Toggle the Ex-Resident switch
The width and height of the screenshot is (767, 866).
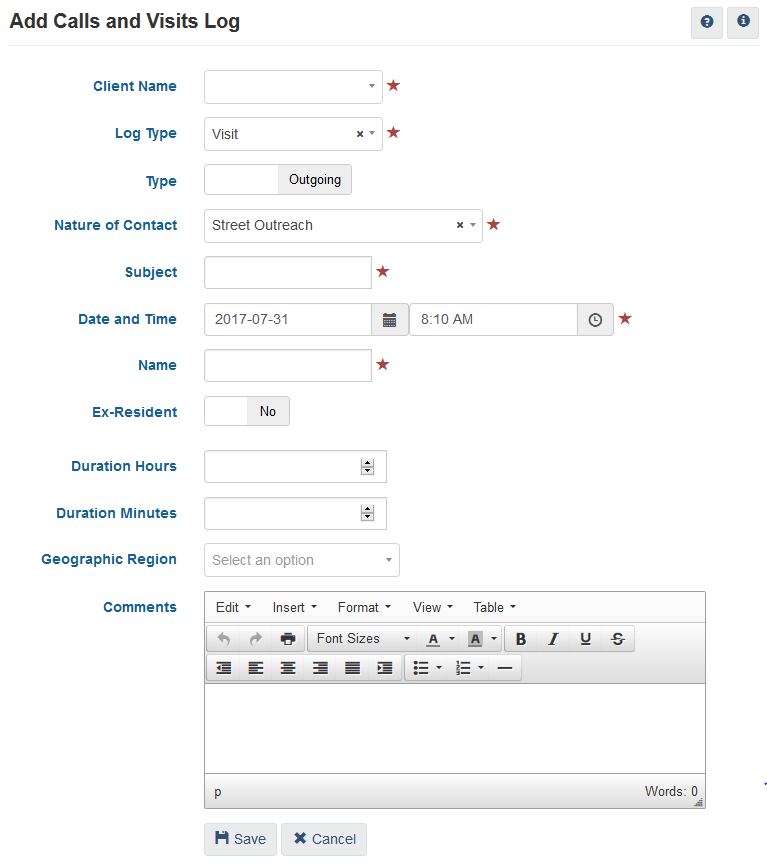[247, 411]
